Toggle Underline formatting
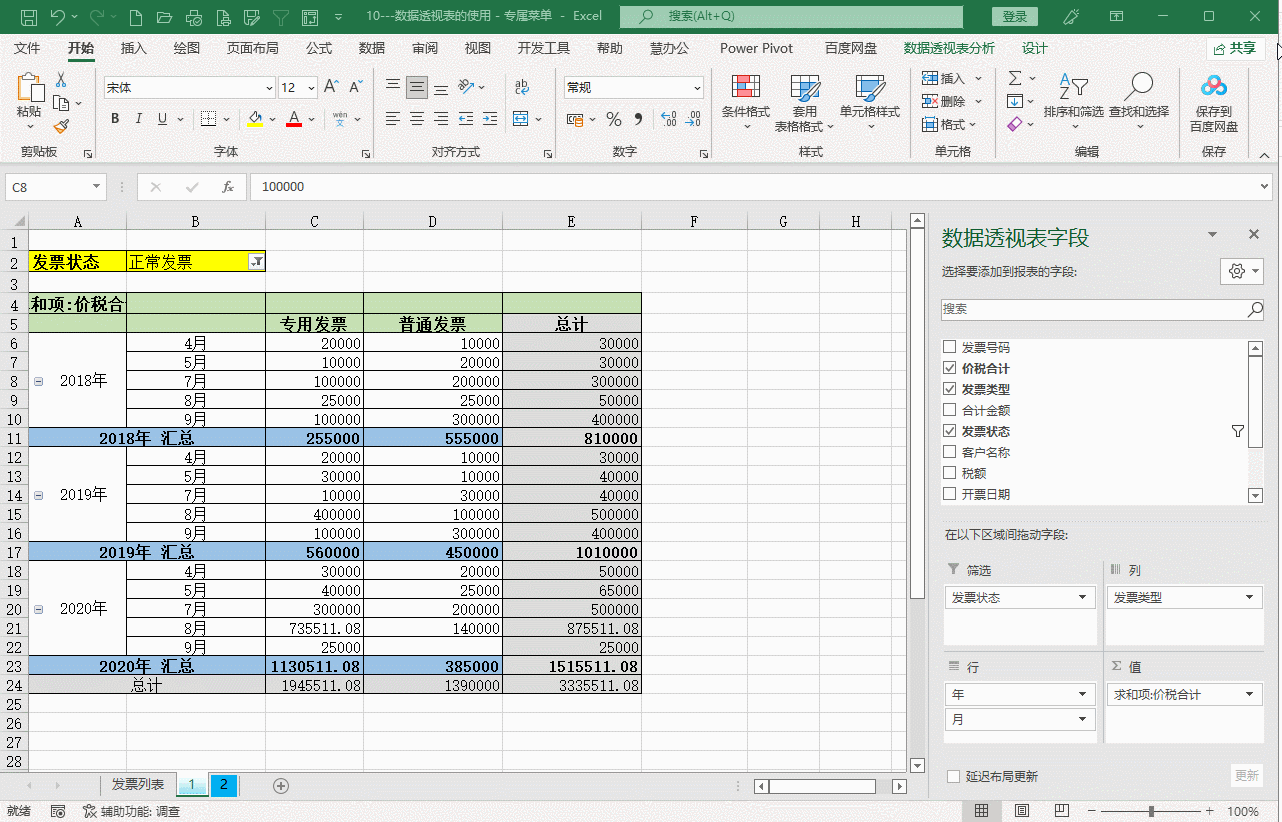Viewport: 1282px width, 822px height. [162, 119]
